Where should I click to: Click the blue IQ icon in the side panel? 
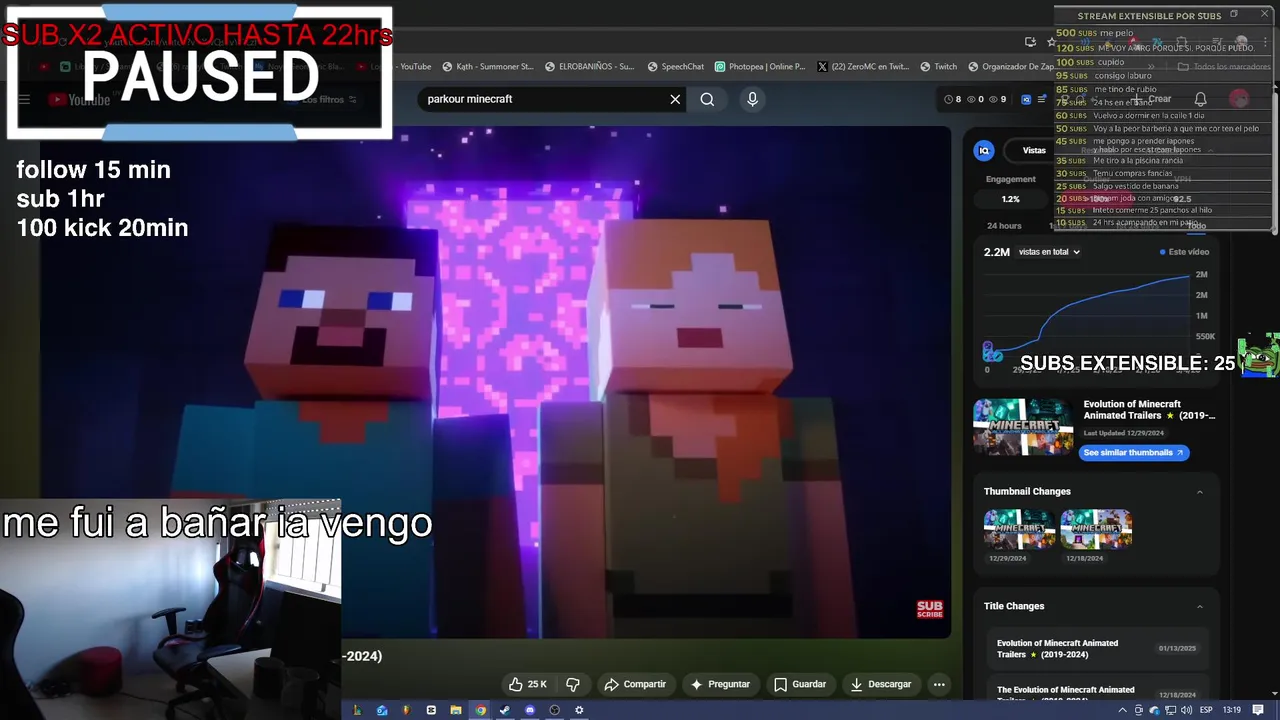coord(984,150)
